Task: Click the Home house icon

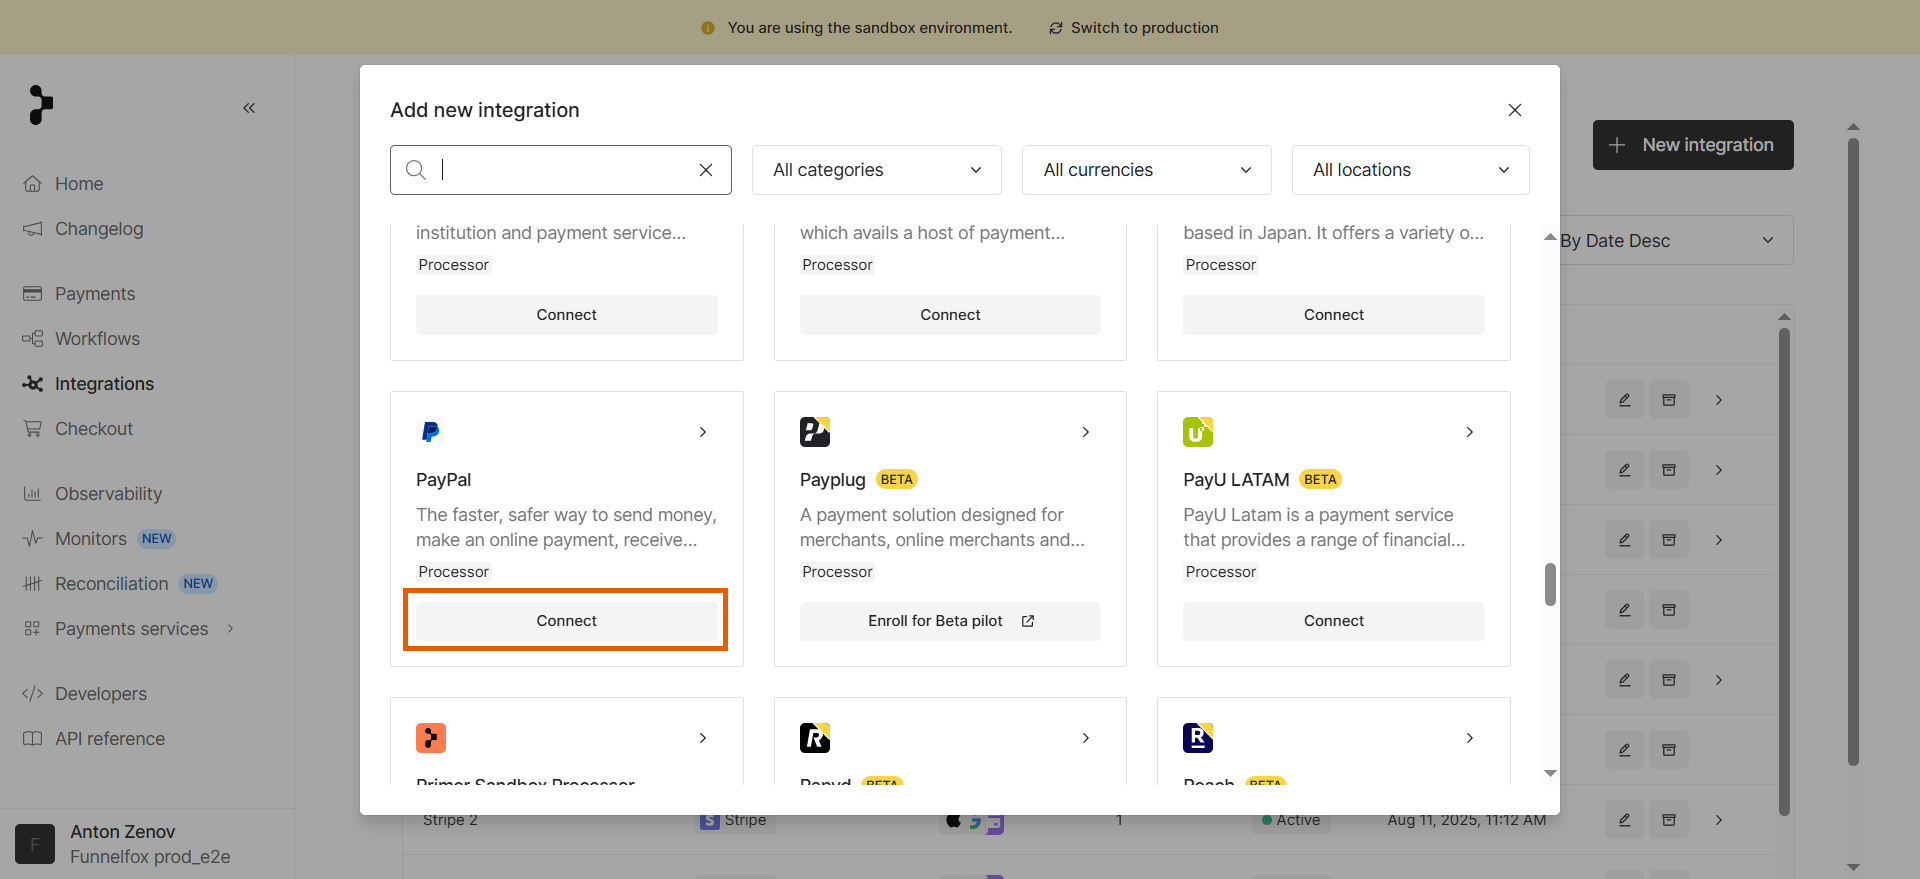Action: pyautogui.click(x=33, y=184)
